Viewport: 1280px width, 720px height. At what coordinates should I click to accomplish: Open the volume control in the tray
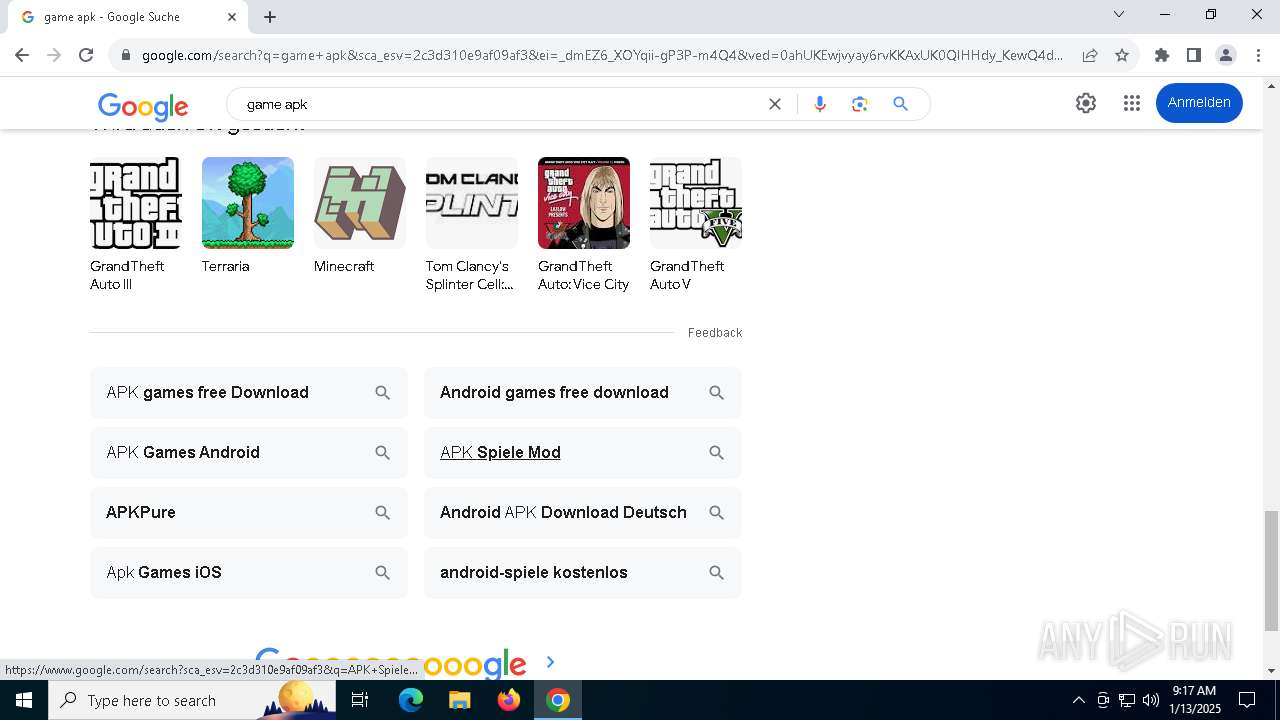(1150, 700)
